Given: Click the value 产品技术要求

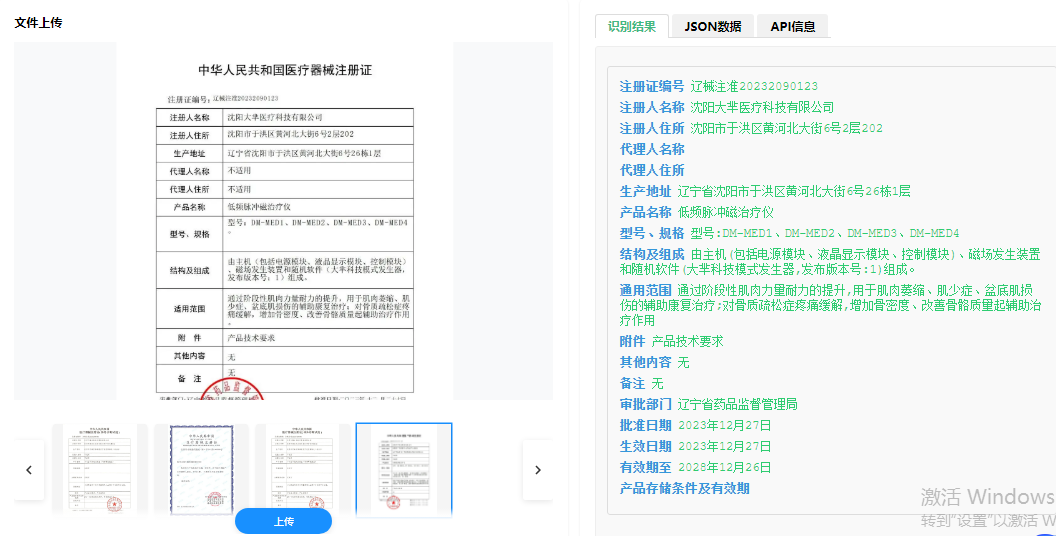Looking at the screenshot, I should click(x=687, y=341).
